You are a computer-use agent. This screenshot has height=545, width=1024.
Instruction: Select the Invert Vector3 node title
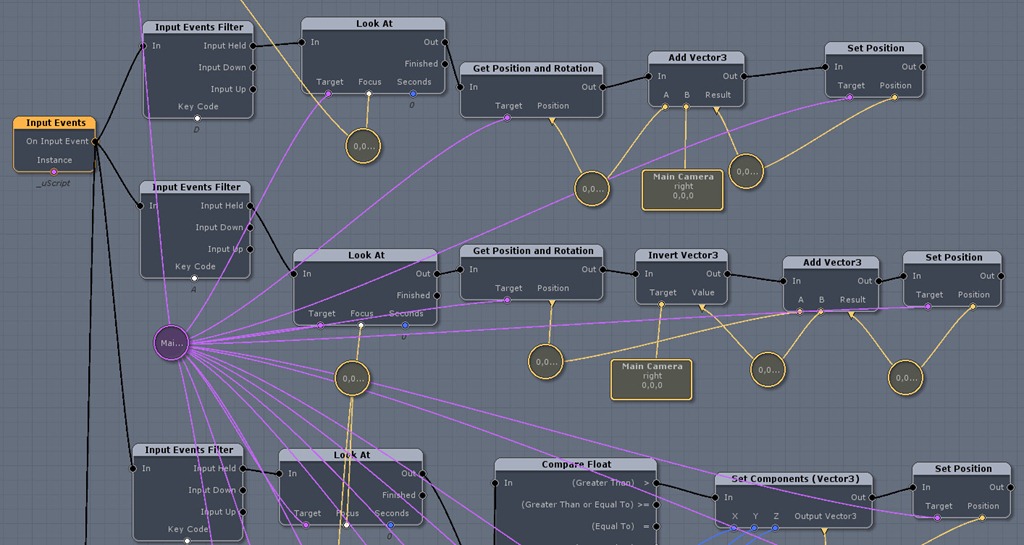(x=683, y=256)
